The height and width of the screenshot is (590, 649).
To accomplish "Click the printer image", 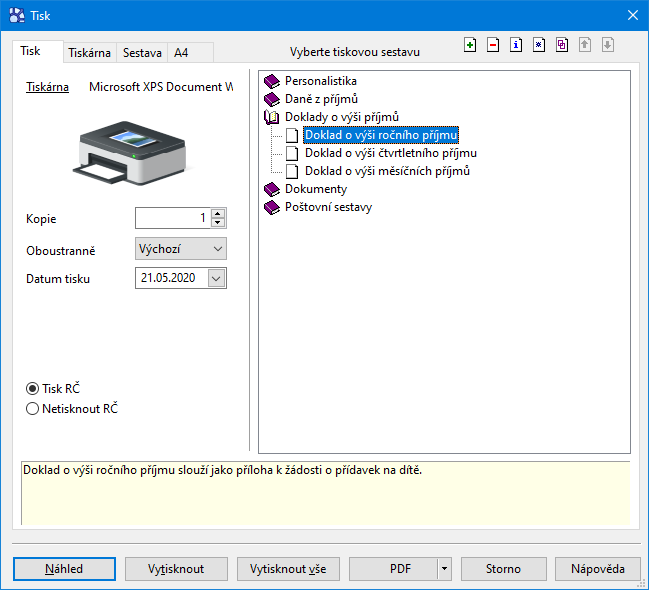I will (x=132, y=153).
